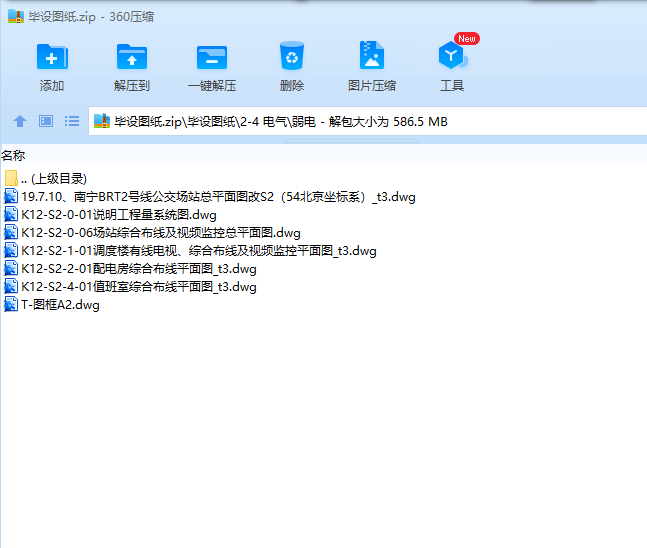The height and width of the screenshot is (548, 647).
Task: Click the 添加 (Add) toolbar icon
Action: click(52, 57)
